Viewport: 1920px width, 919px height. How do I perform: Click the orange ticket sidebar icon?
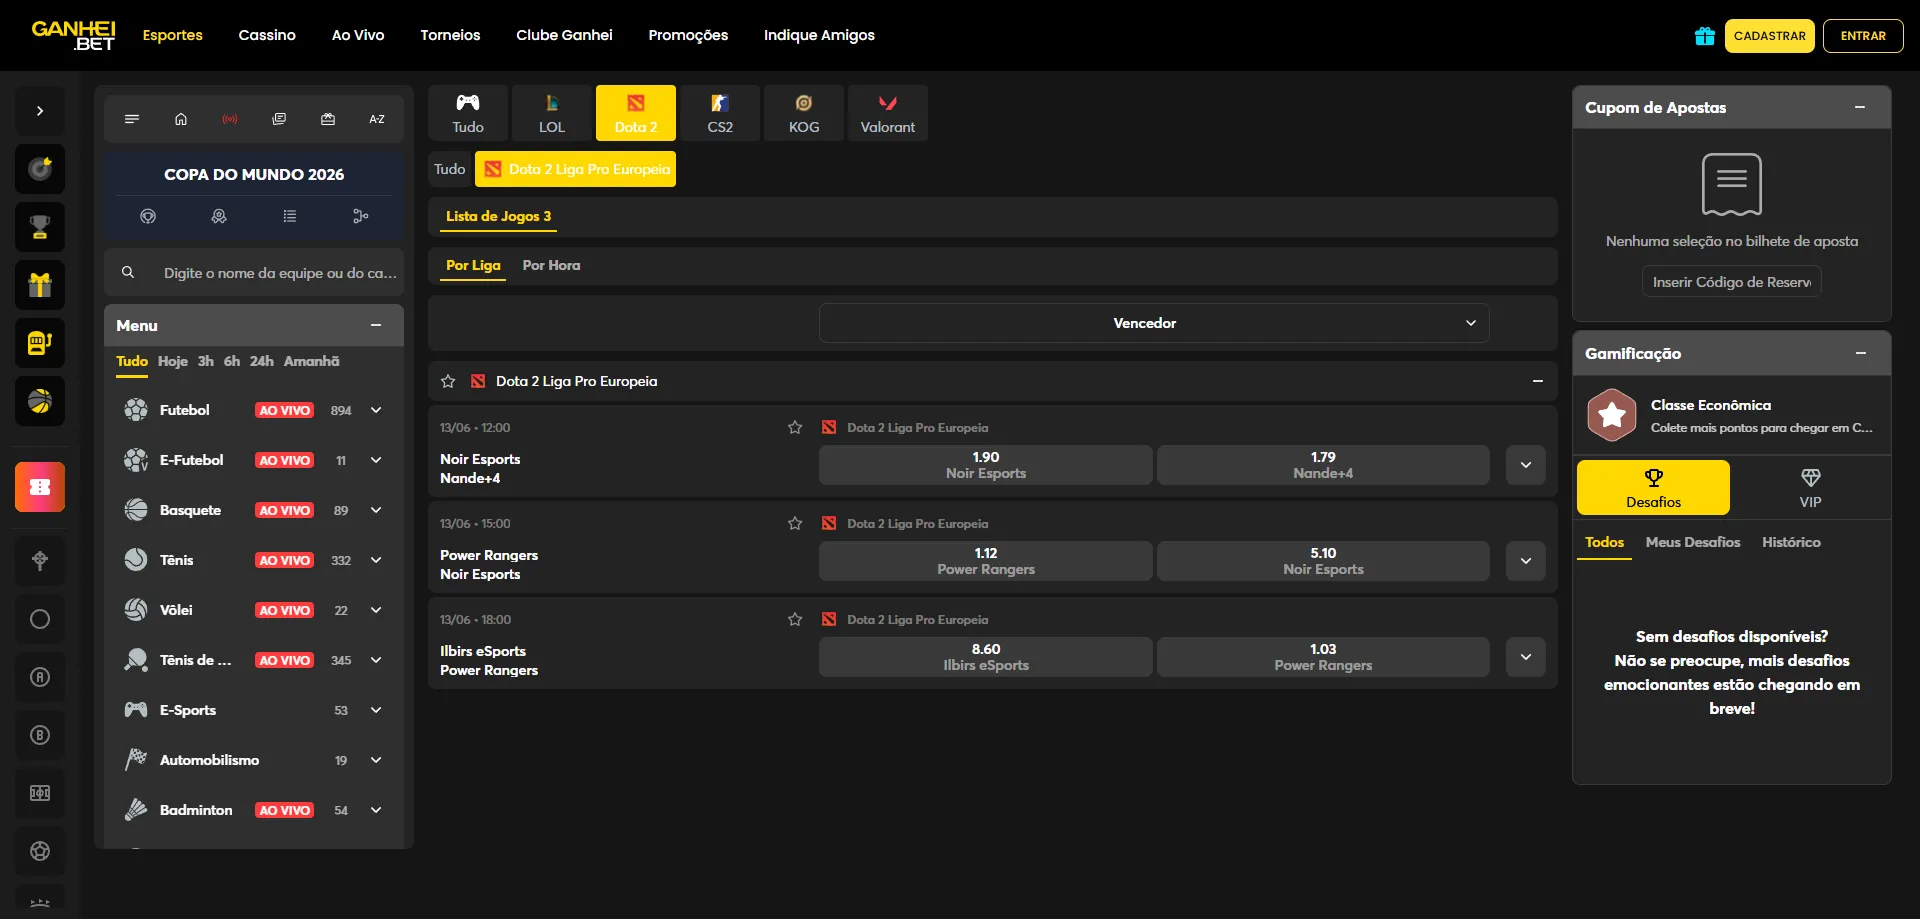tap(40, 487)
